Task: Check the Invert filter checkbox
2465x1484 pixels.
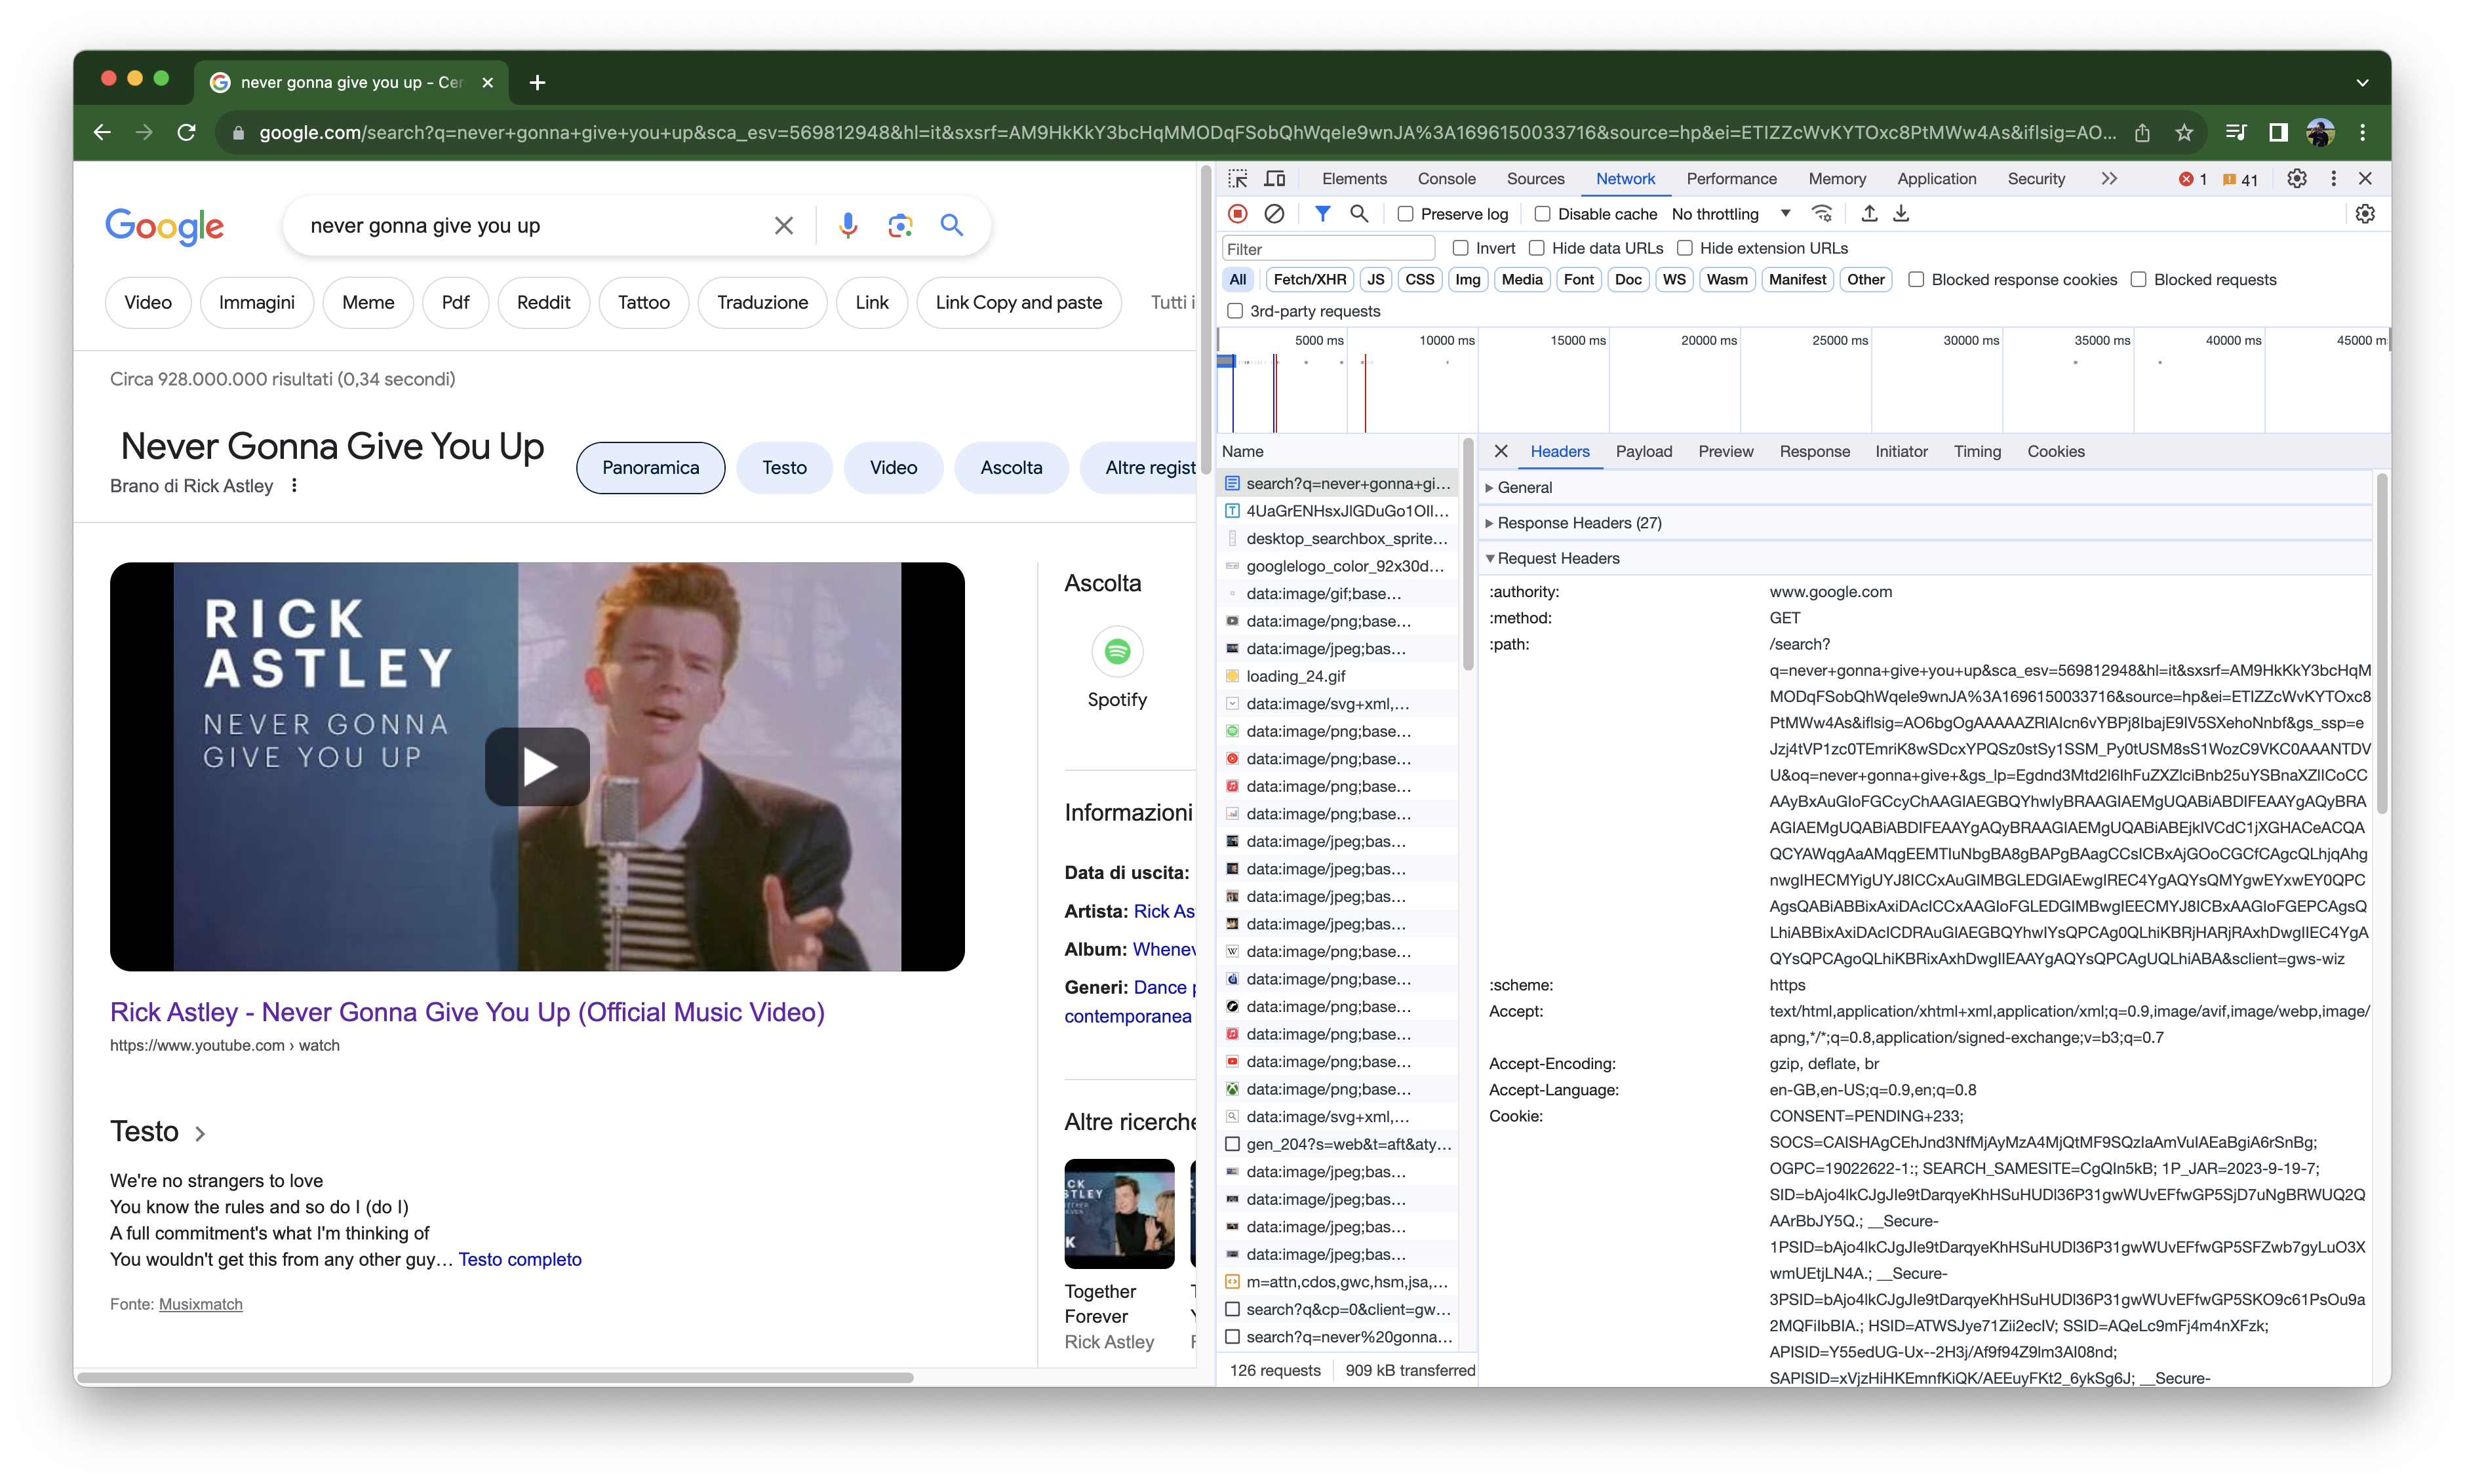Action: tap(1460, 248)
